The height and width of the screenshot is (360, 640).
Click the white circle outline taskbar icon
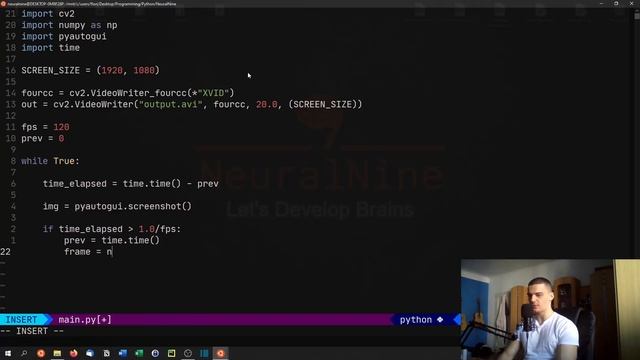188,353
